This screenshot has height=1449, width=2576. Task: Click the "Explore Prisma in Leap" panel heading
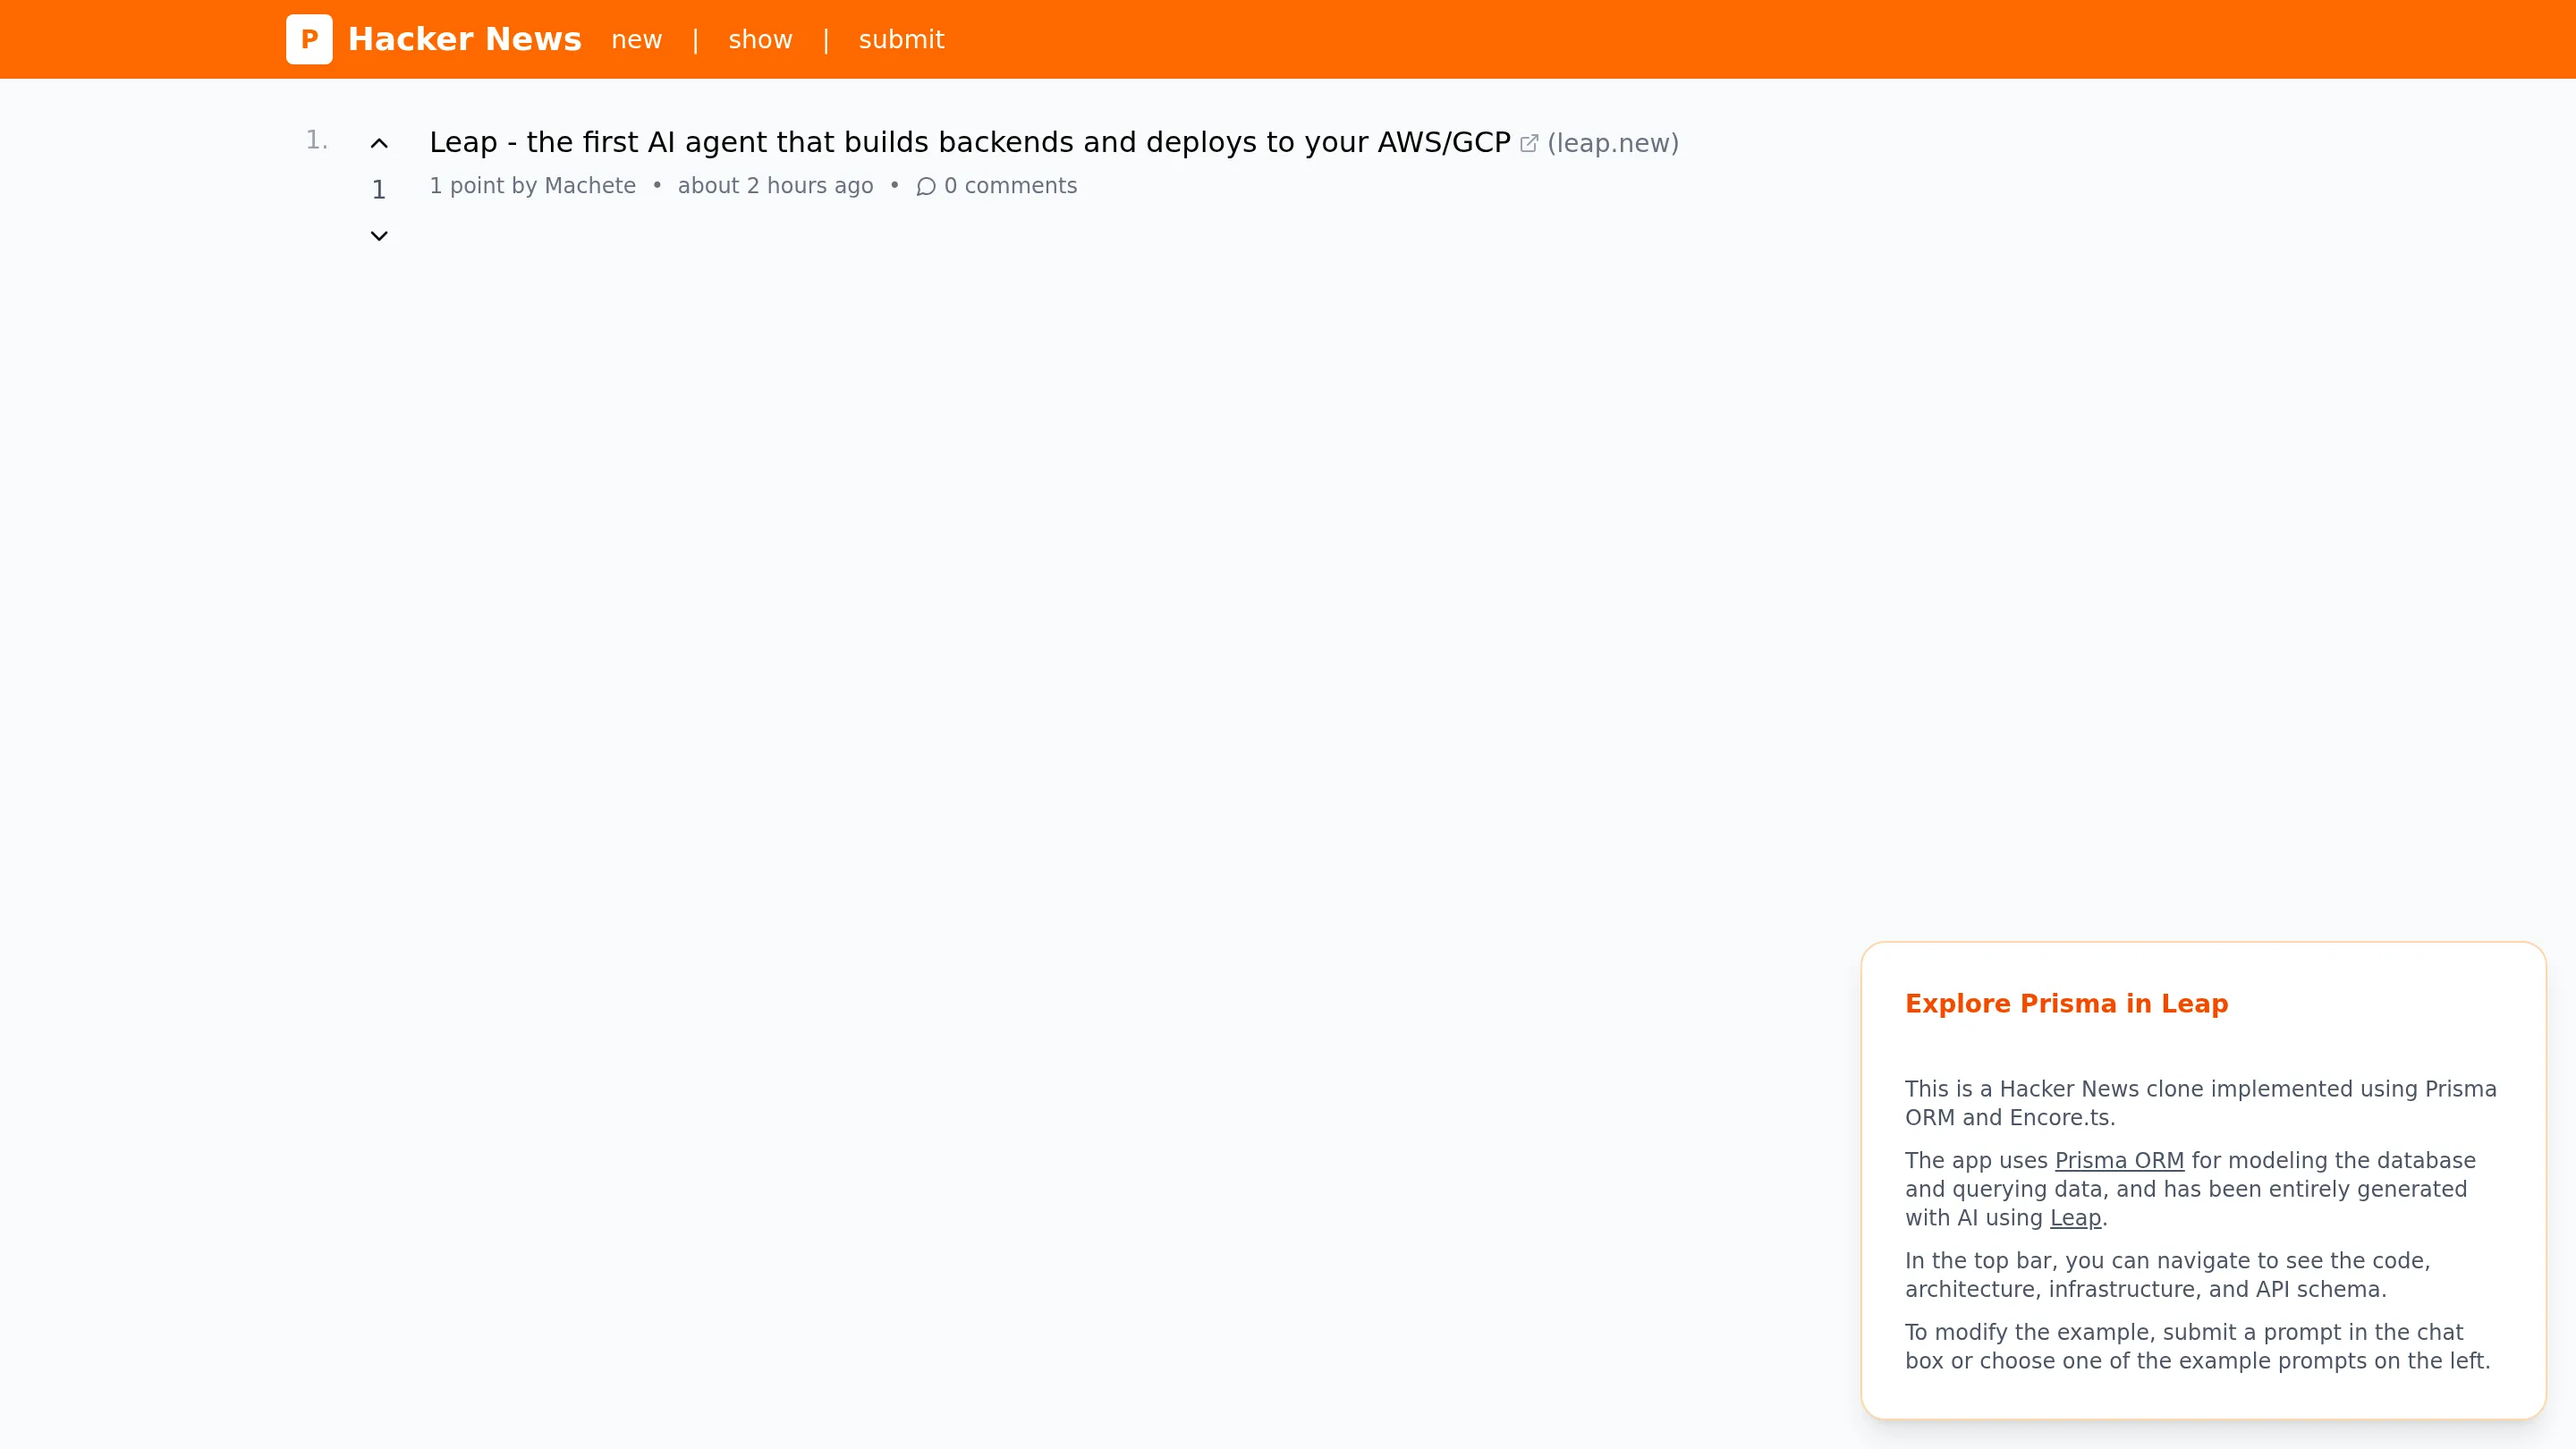tap(2066, 1005)
